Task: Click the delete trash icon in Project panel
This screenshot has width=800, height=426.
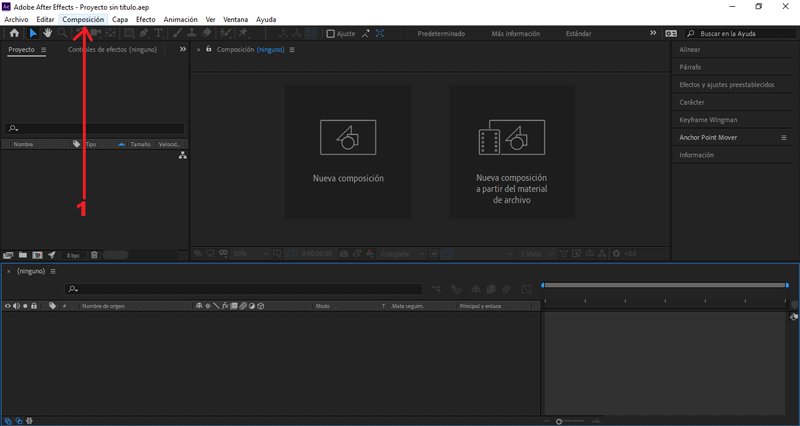Action: [94, 255]
